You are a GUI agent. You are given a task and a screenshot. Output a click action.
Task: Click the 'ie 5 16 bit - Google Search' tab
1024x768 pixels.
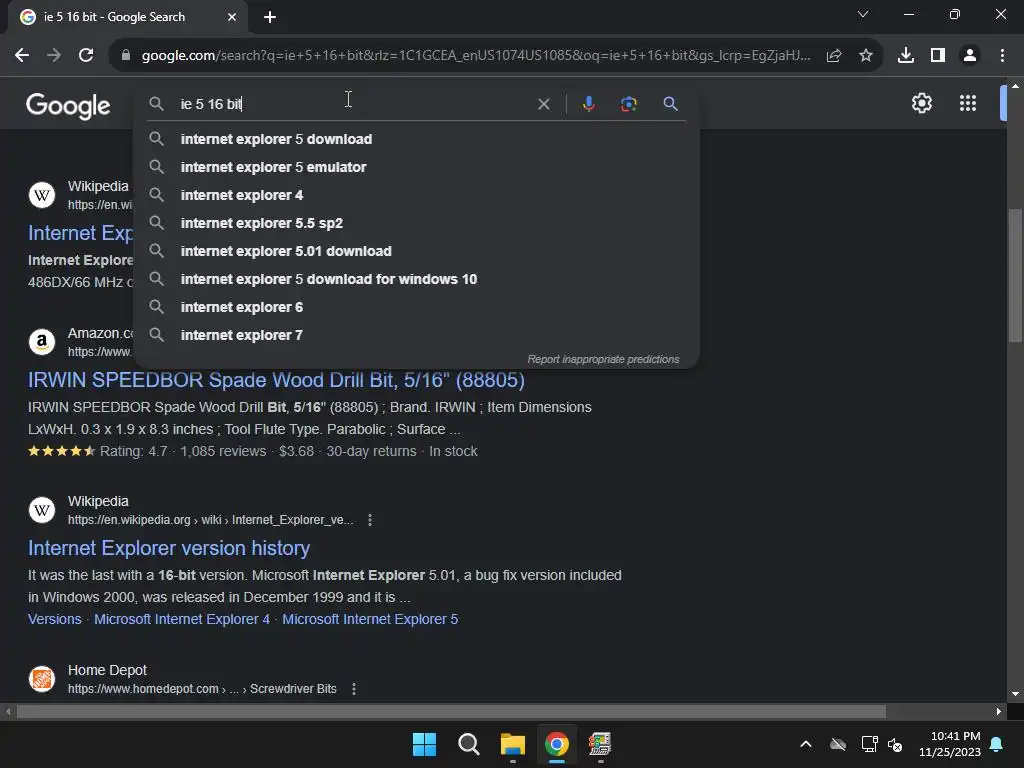[x=127, y=17]
